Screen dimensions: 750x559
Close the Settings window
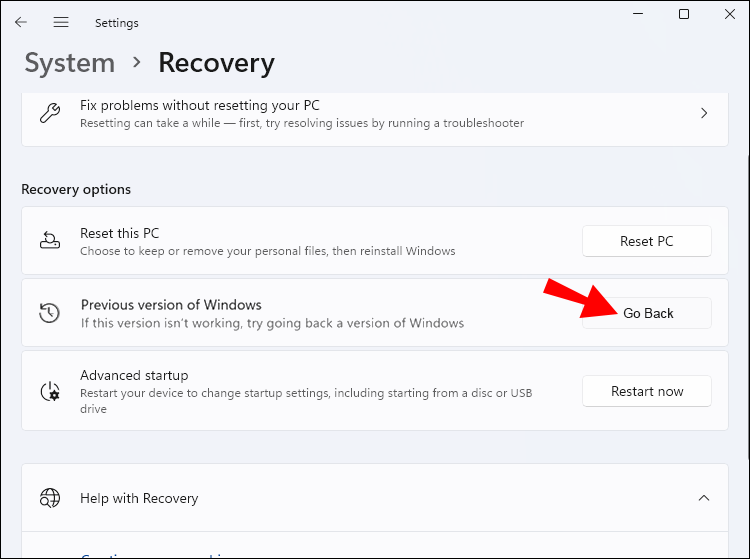(730, 14)
